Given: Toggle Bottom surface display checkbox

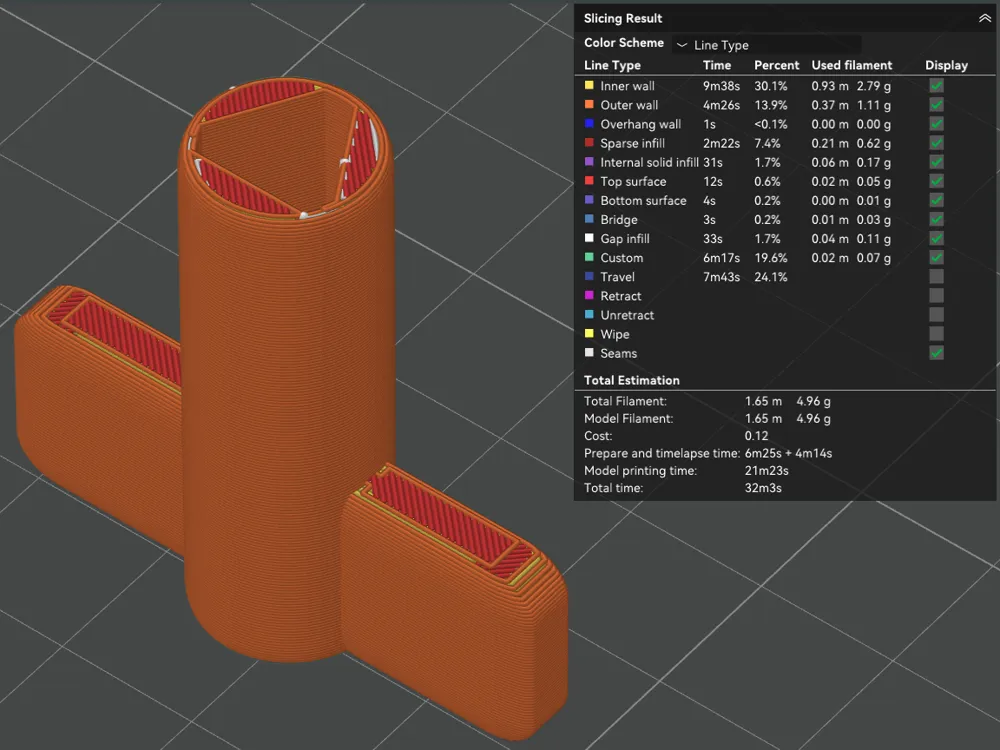Looking at the screenshot, I should click(x=936, y=200).
